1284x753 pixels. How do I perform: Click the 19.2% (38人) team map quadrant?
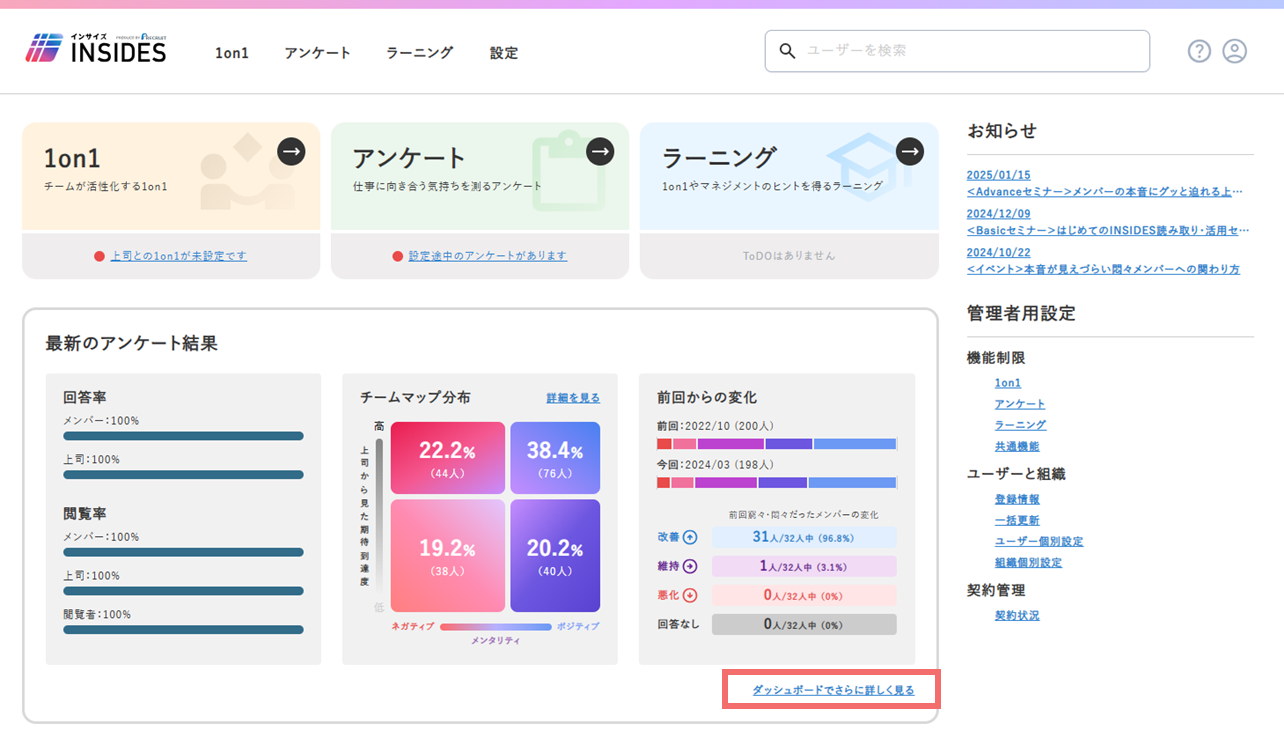pyautogui.click(x=448, y=556)
